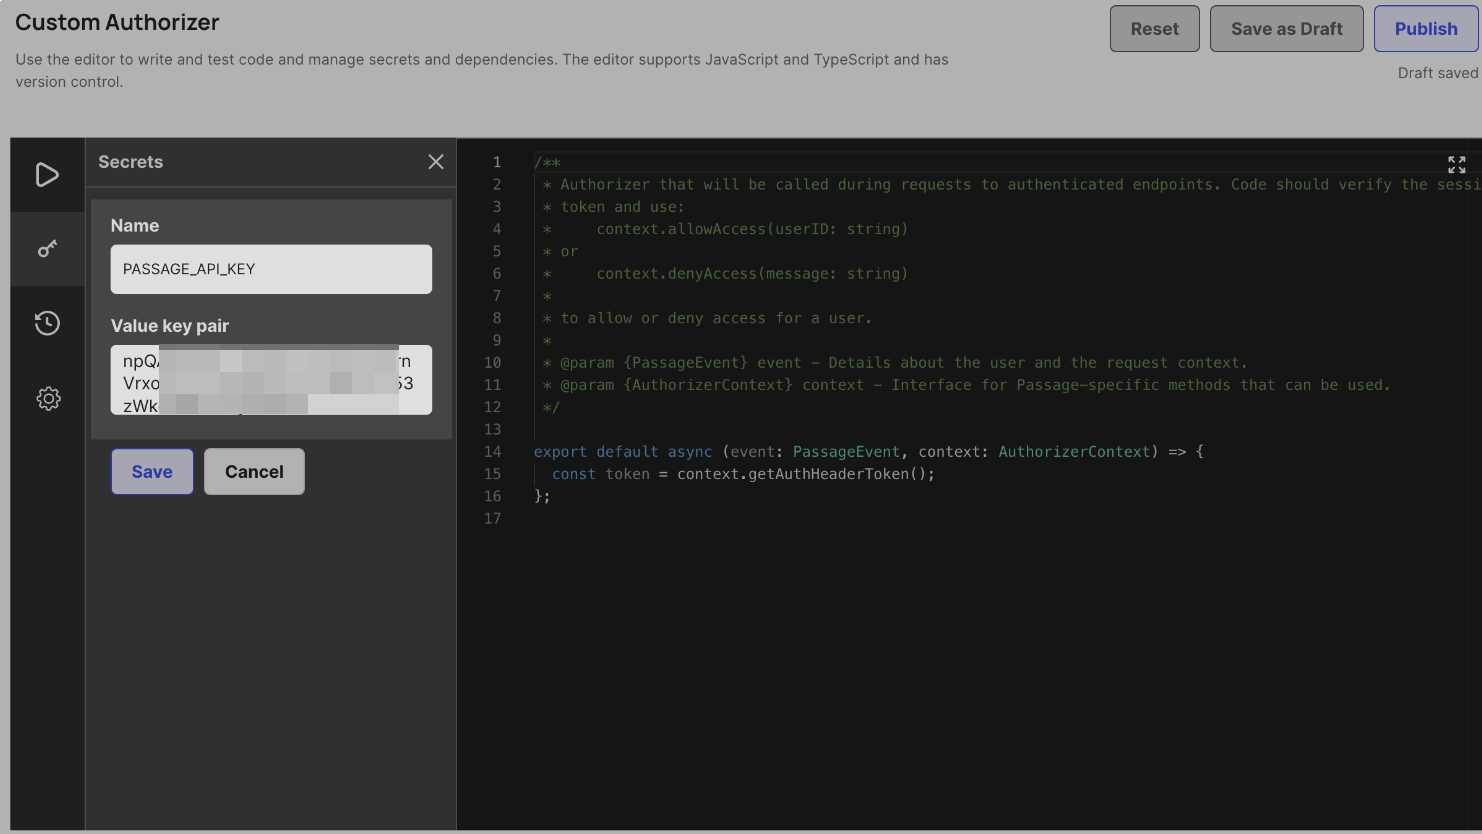The height and width of the screenshot is (834, 1482).
Task: Focus the Value key pair text box
Action: click(271, 380)
